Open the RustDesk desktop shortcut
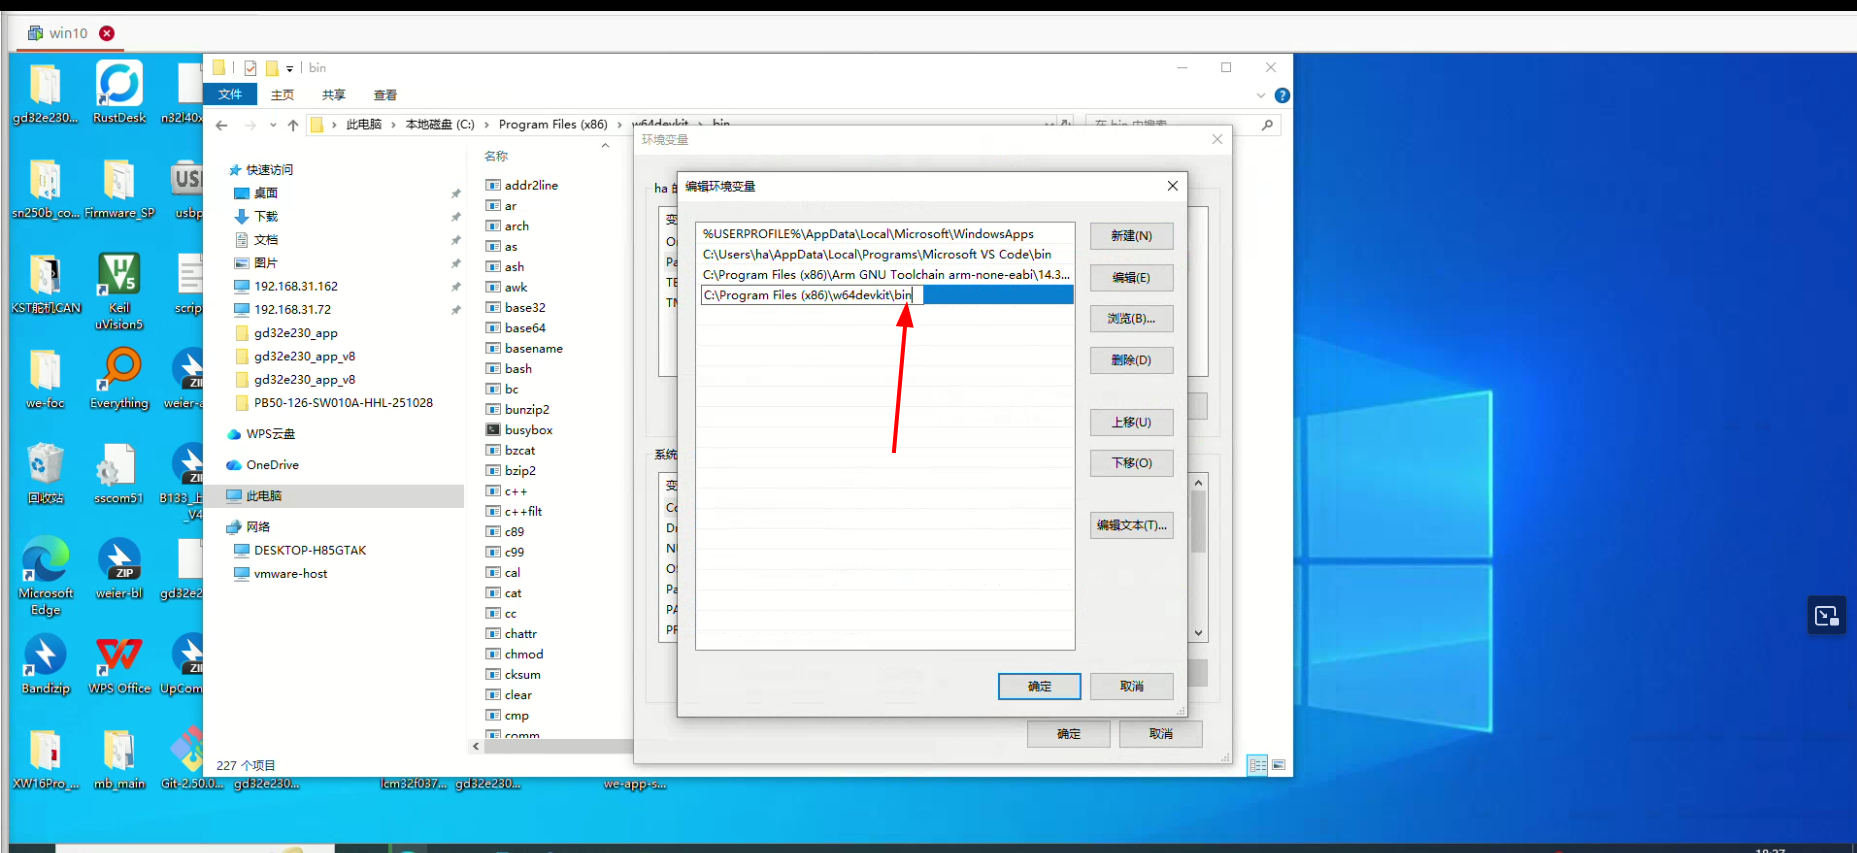Viewport: 1857px width, 853px height. (119, 85)
